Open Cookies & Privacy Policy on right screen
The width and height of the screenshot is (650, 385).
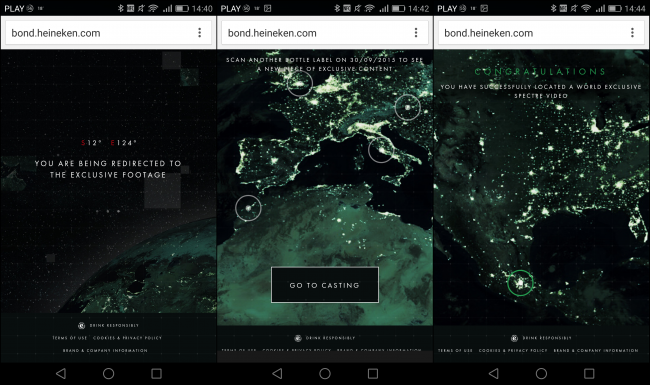[x=513, y=350]
